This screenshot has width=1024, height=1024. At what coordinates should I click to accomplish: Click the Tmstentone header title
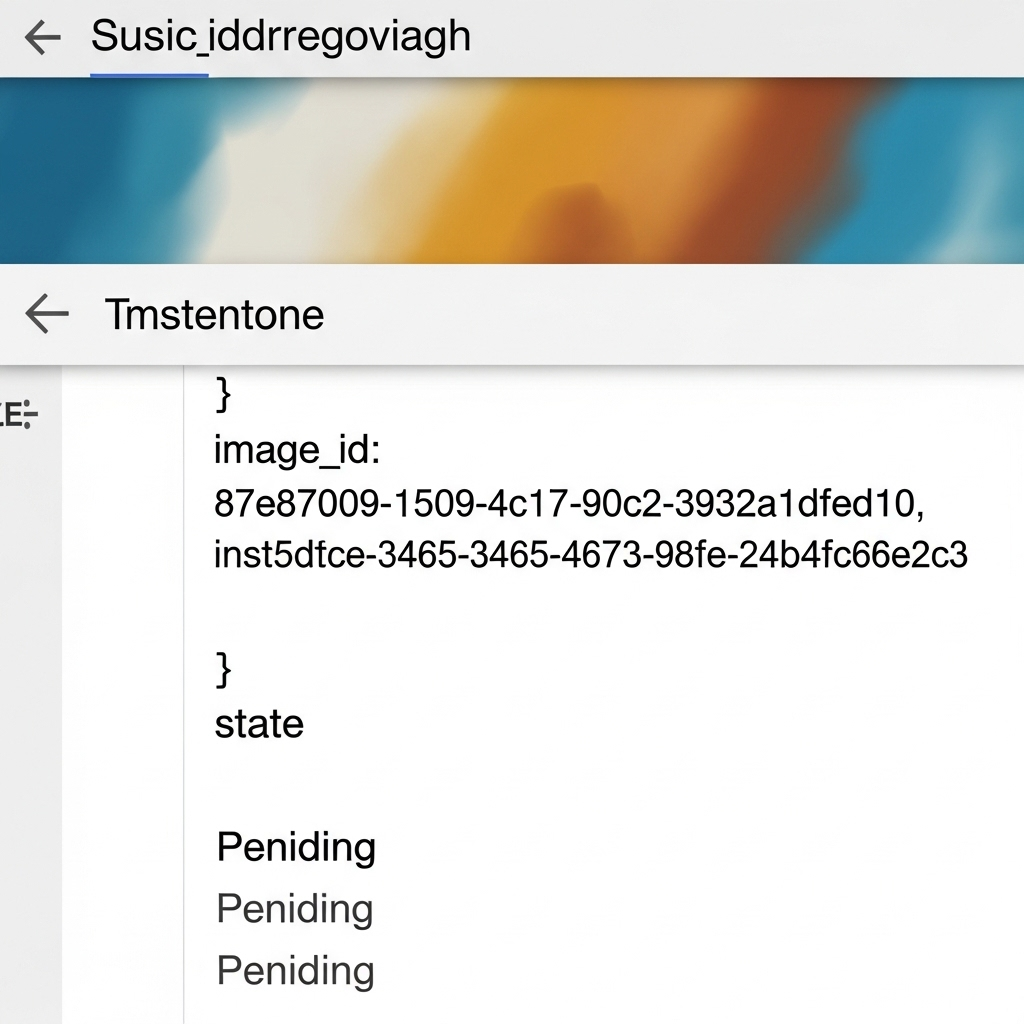point(214,315)
